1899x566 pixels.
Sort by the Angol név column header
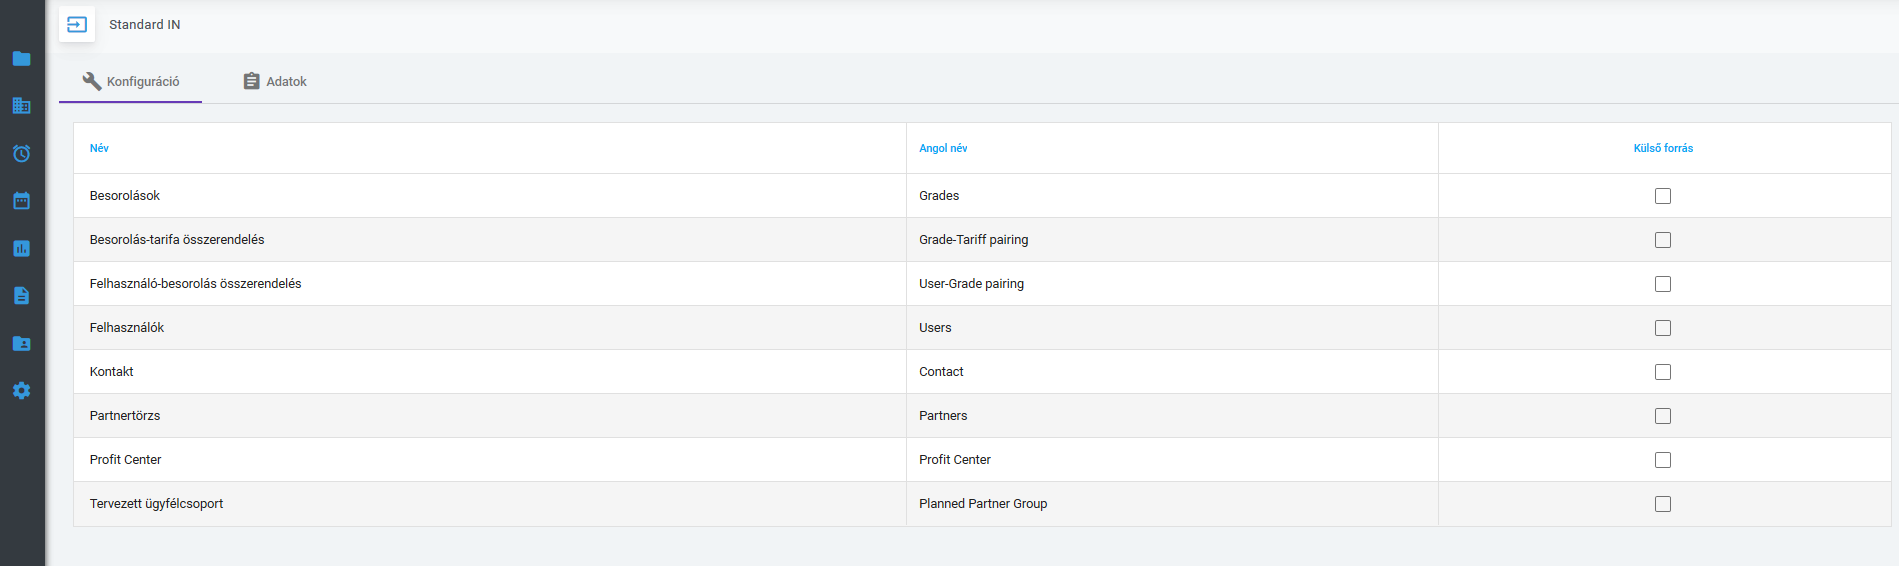click(x=943, y=148)
